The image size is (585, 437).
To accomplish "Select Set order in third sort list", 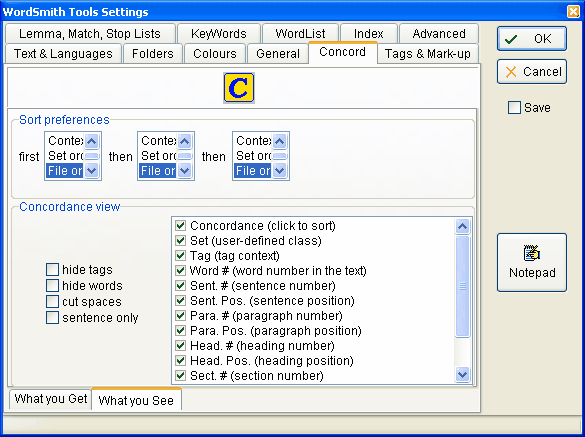I will pos(253,156).
